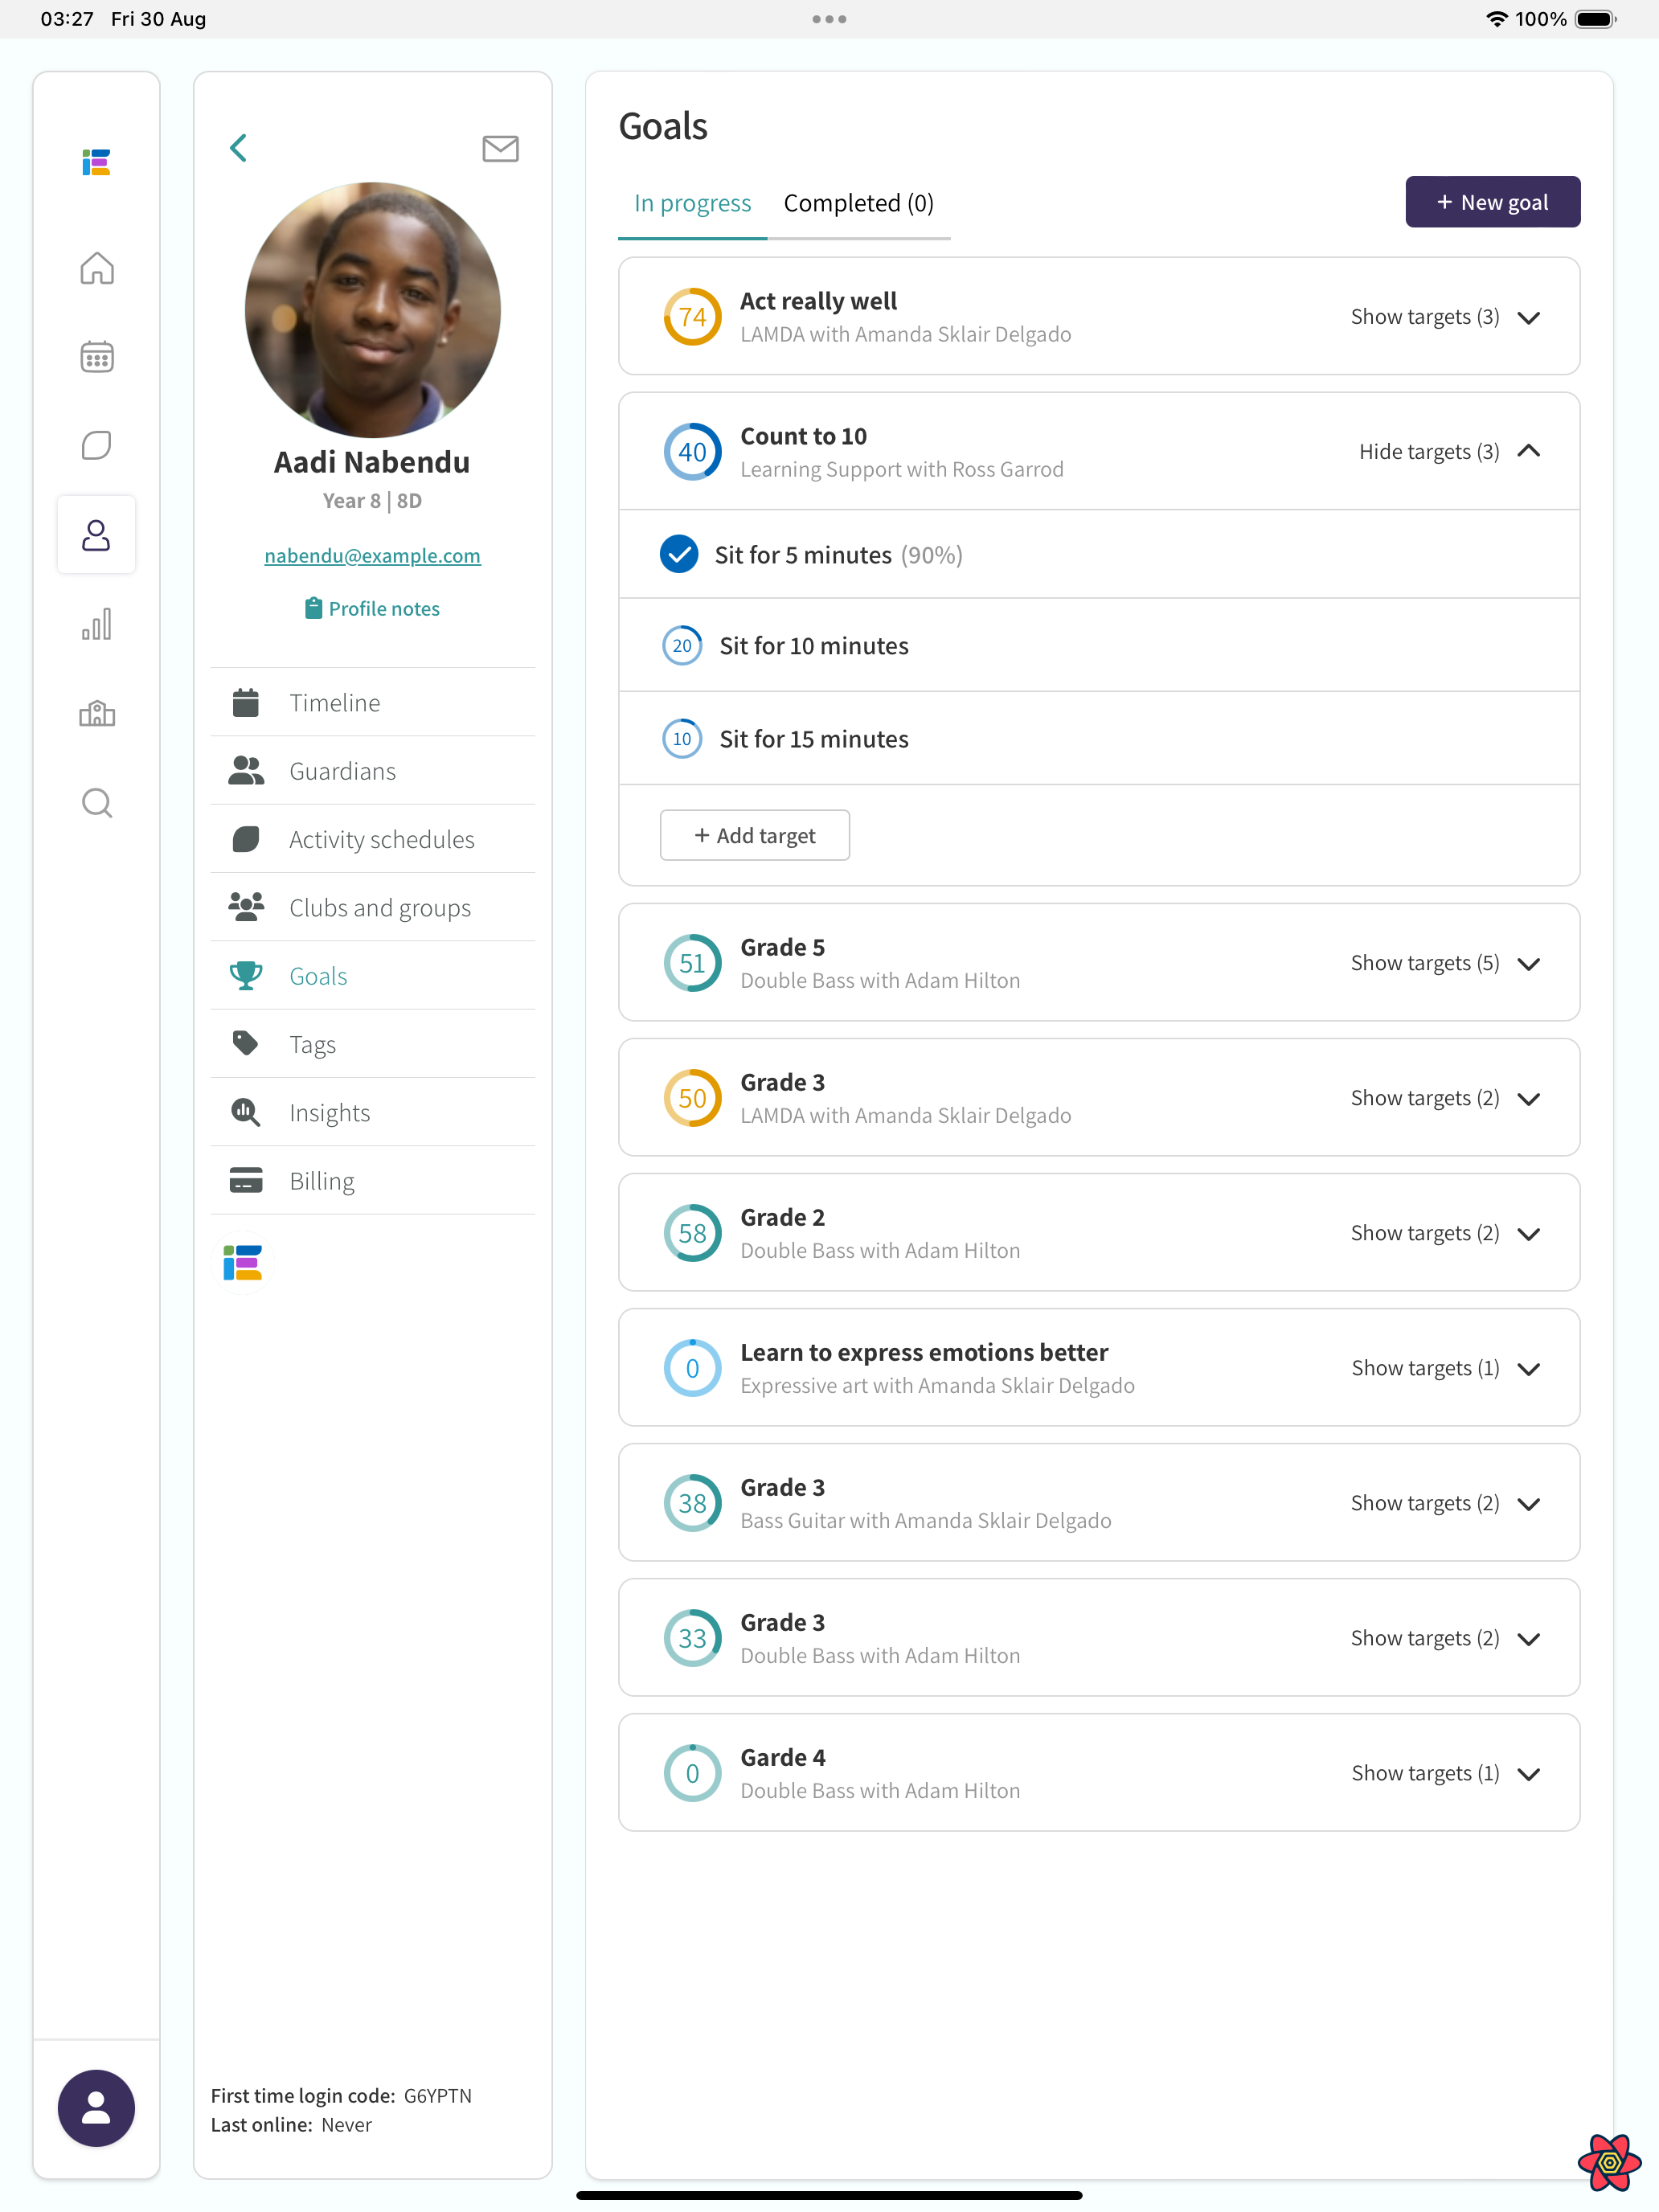Click the 40 progress ring for Count to 10
Screen dimensions: 1659x2212
(692, 452)
